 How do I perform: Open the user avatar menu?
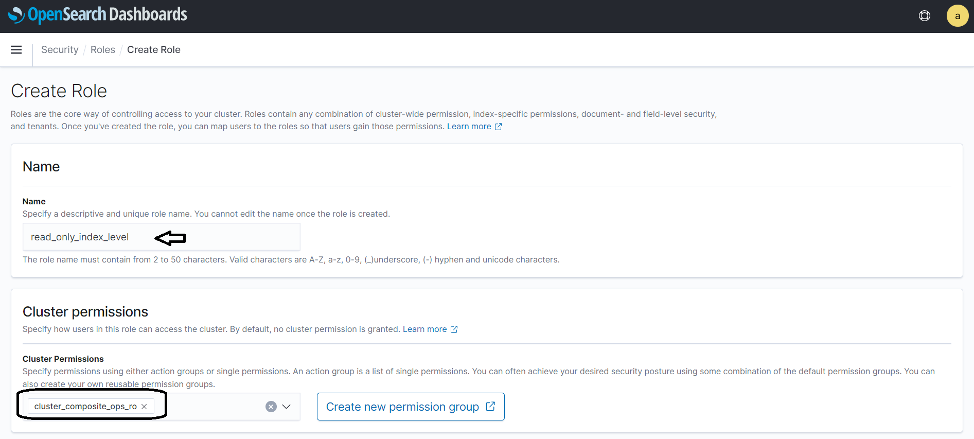coord(957,16)
